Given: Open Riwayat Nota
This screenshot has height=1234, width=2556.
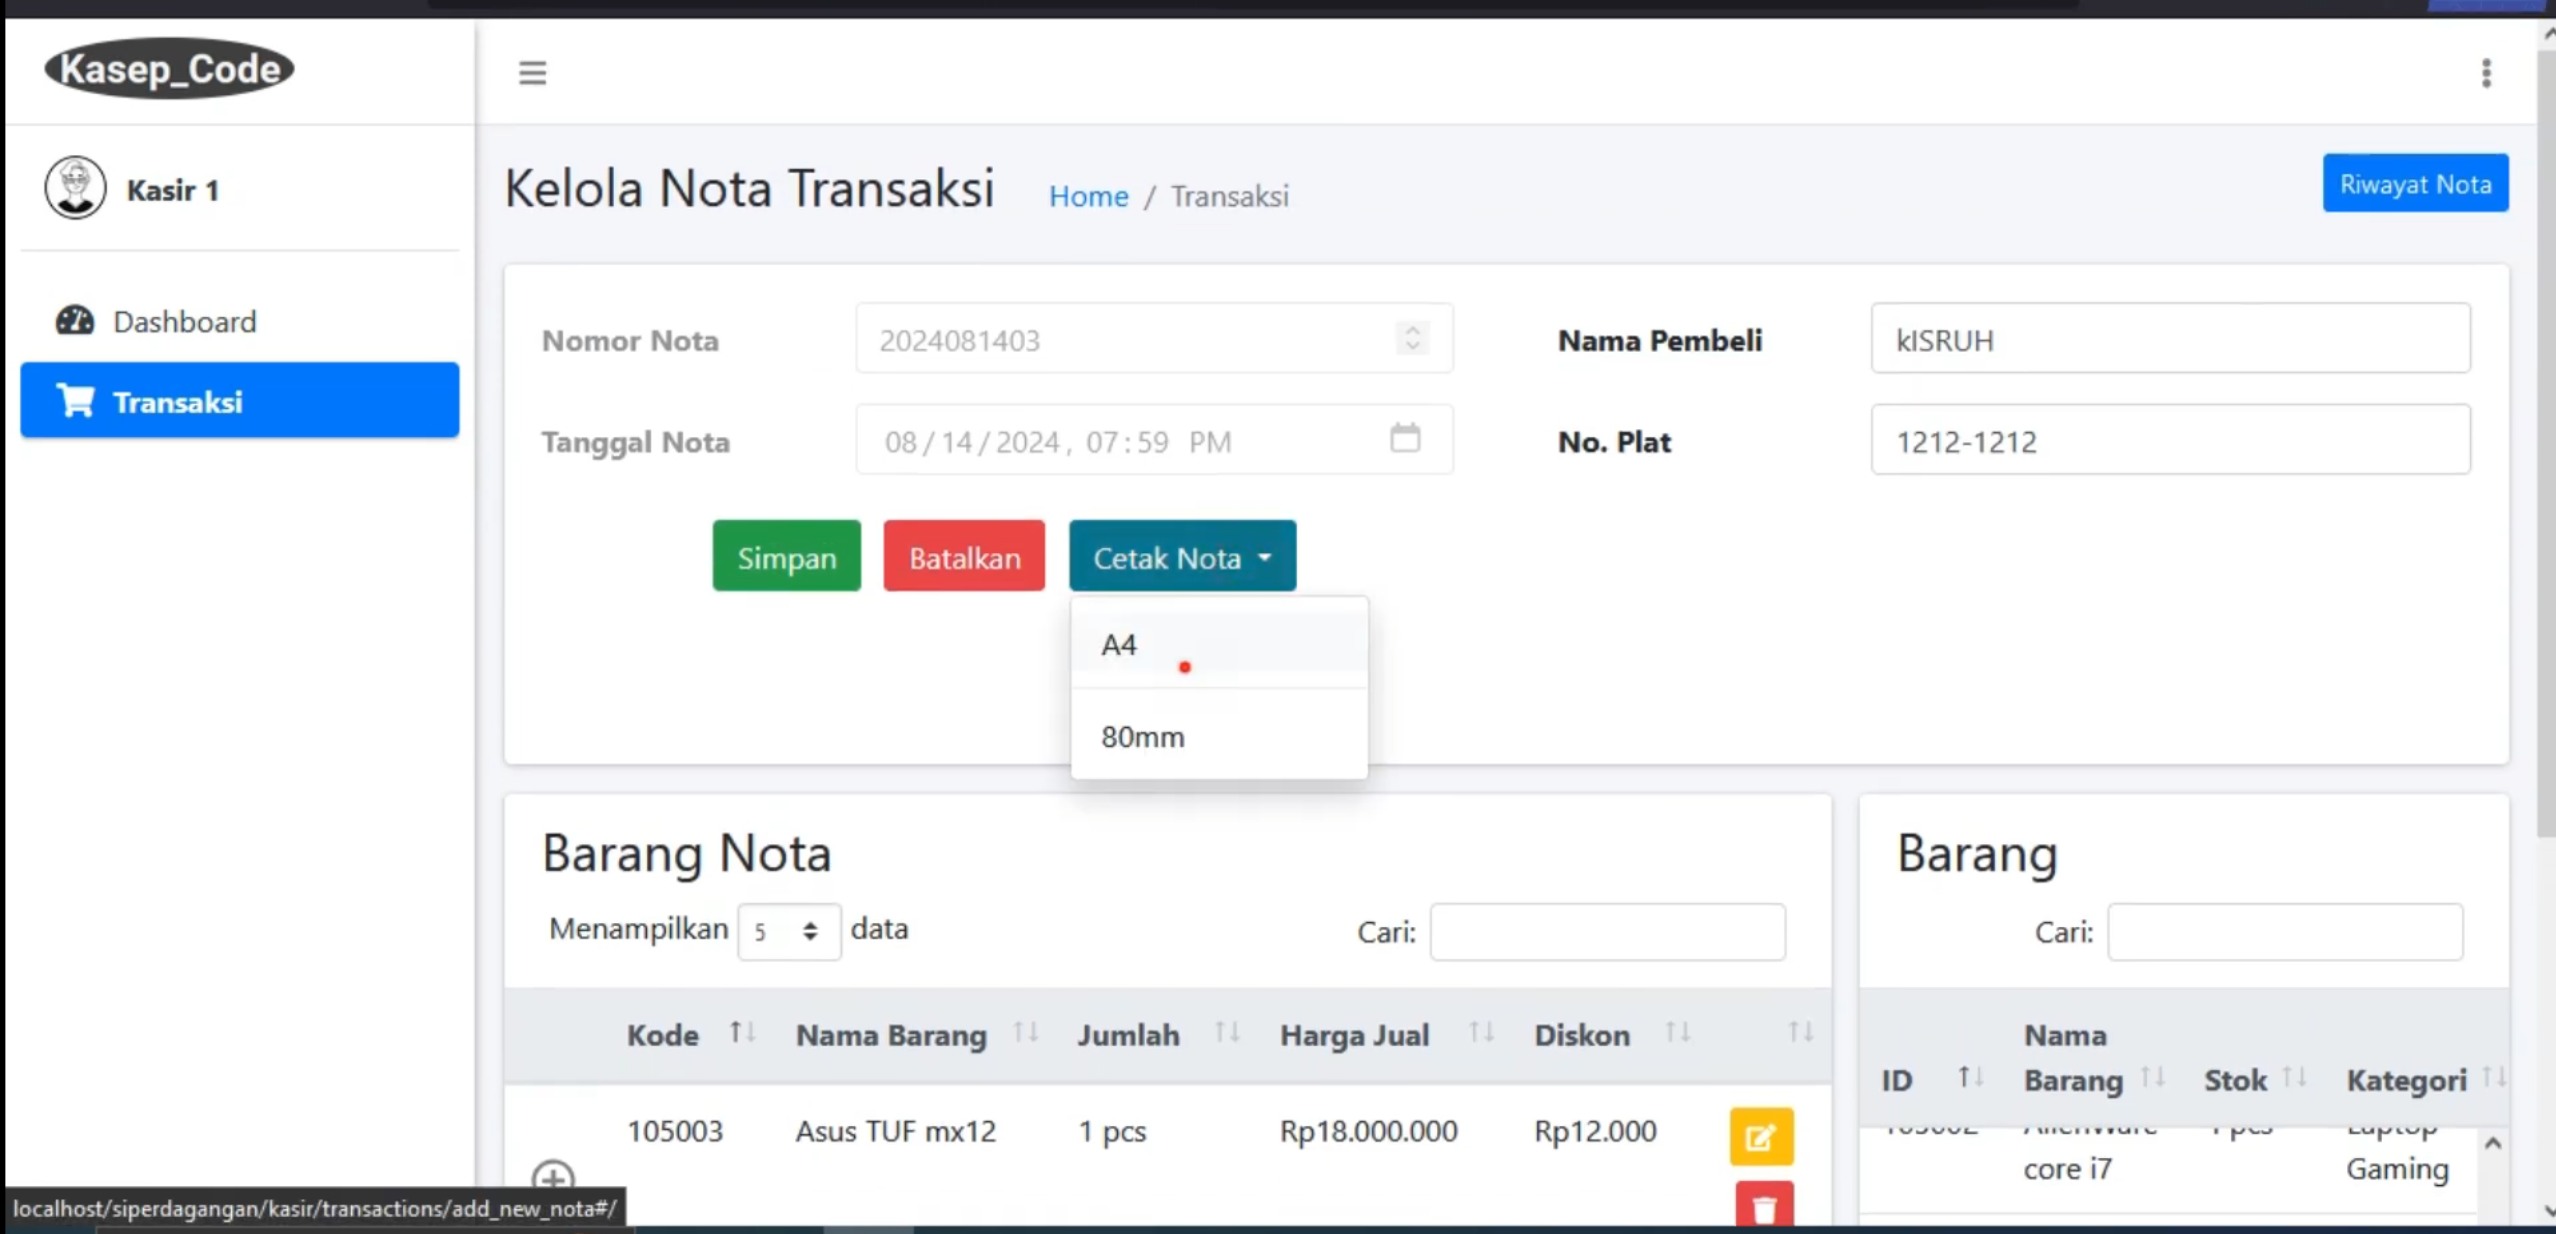Looking at the screenshot, I should pyautogui.click(x=2415, y=183).
